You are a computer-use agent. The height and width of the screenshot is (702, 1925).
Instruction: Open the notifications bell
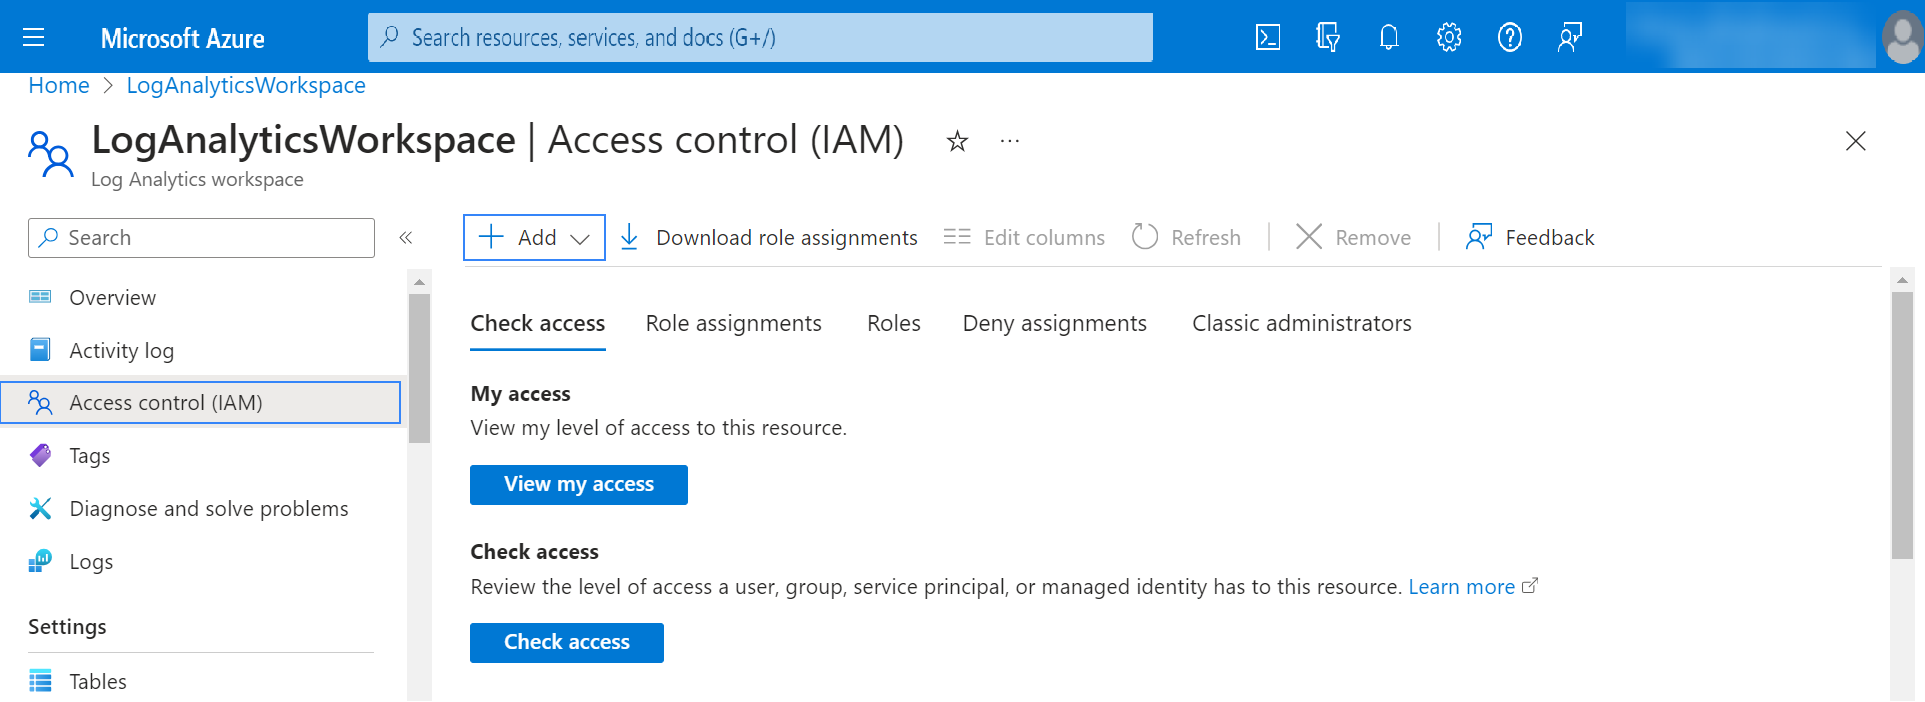(1388, 38)
